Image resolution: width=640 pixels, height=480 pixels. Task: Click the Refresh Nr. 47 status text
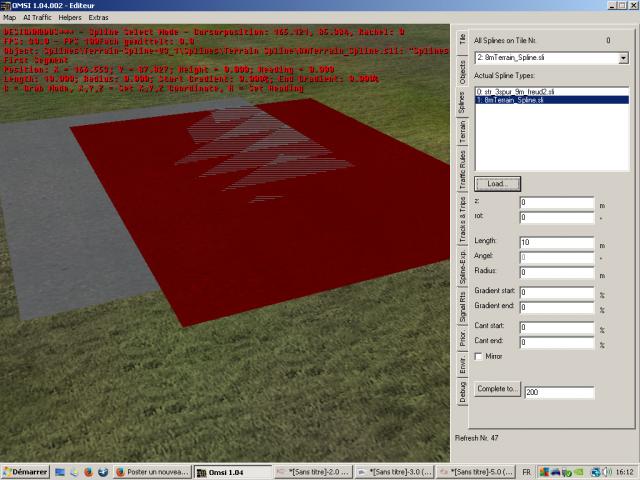[476, 438]
